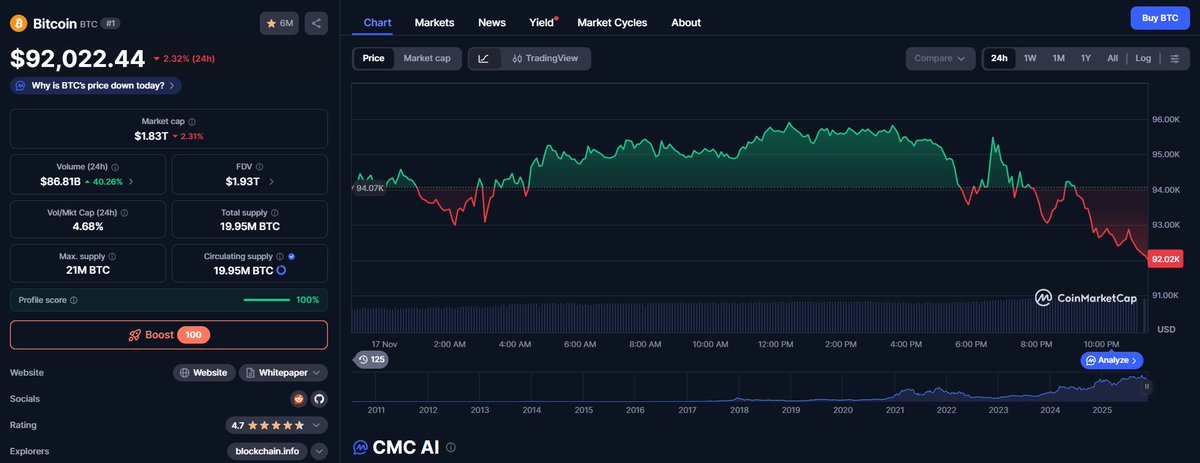
Task: Expand FDV details chevron
Action: tap(271, 182)
